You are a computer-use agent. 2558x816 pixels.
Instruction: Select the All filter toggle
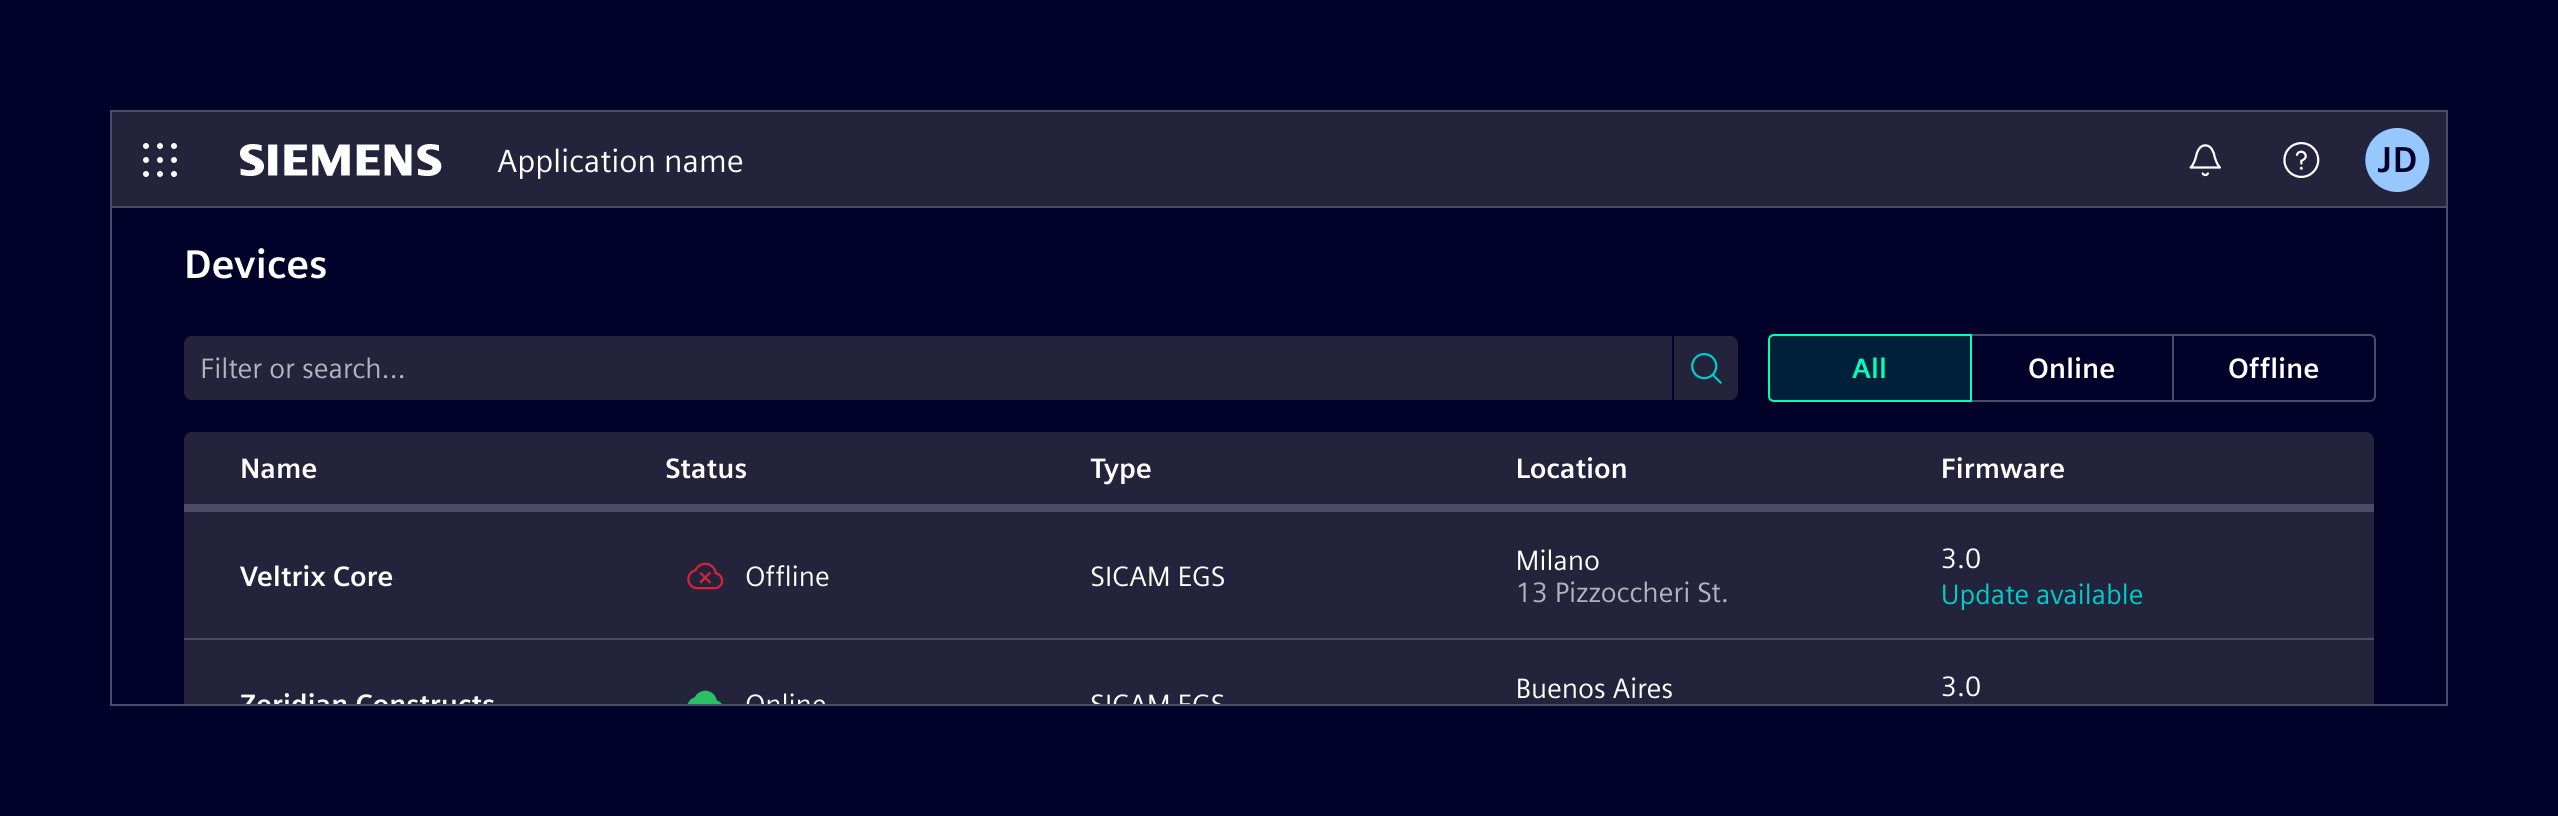(1869, 368)
